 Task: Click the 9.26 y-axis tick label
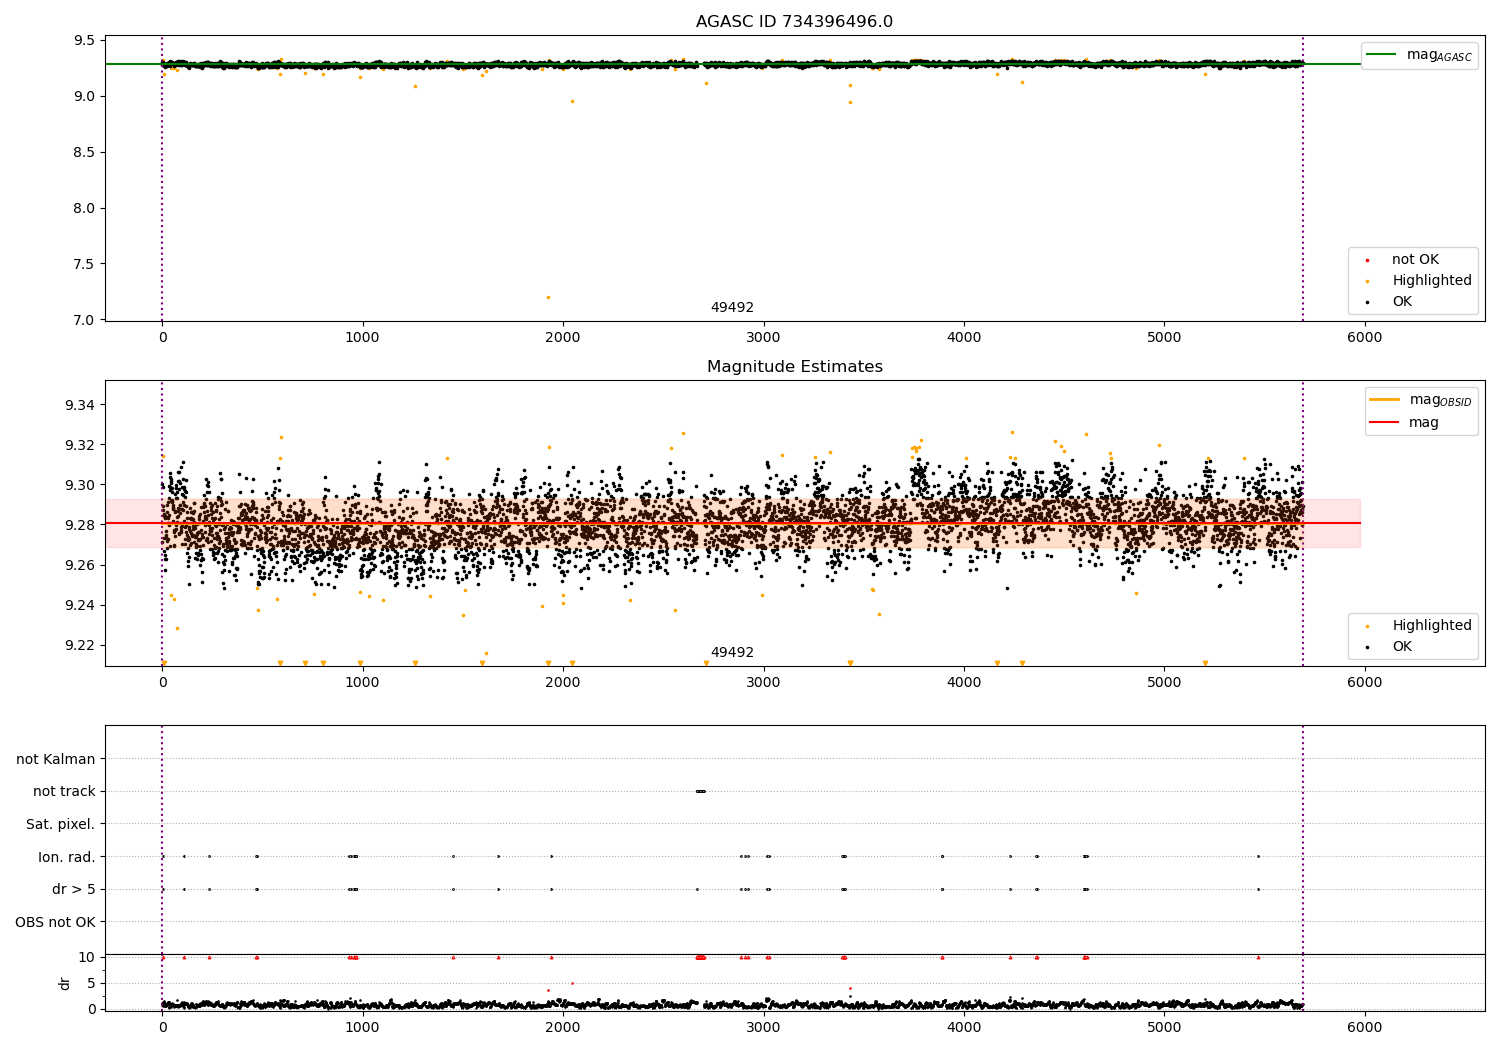click(80, 565)
